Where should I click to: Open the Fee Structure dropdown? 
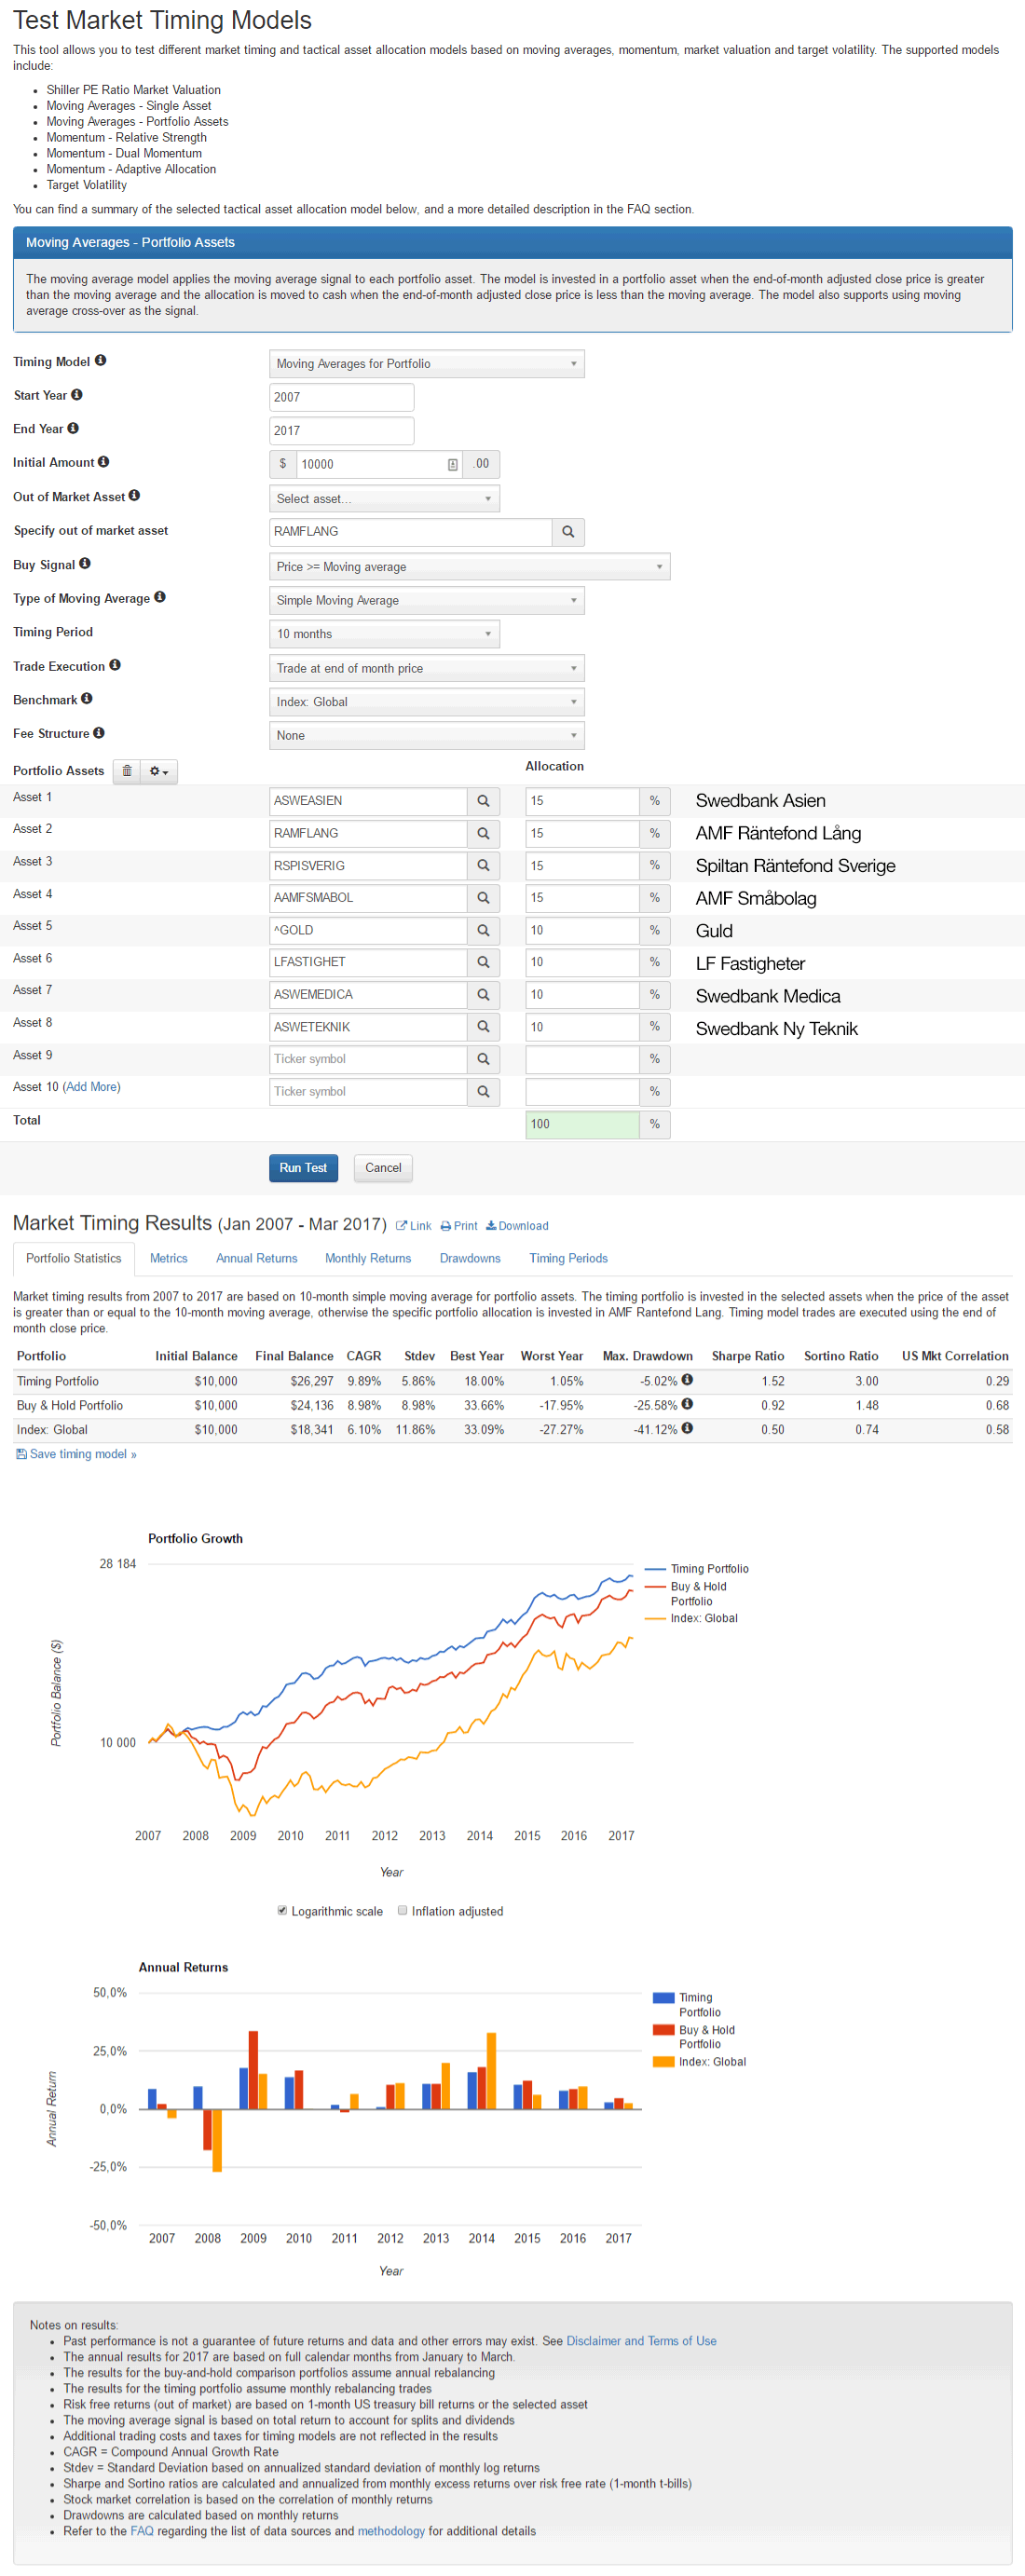point(426,735)
